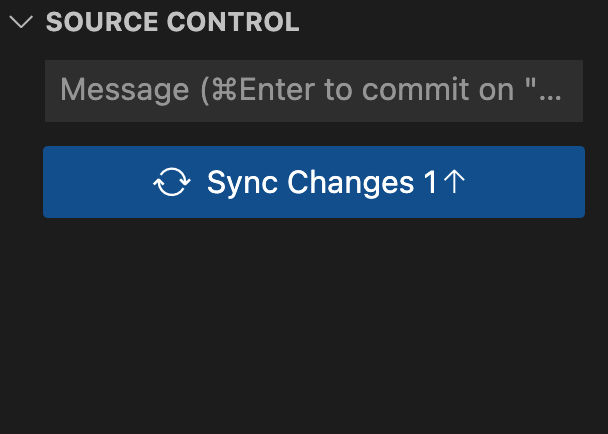Image resolution: width=608 pixels, height=434 pixels.
Task: Hit the rotating arrows icon left of Sync
Action: (172, 182)
